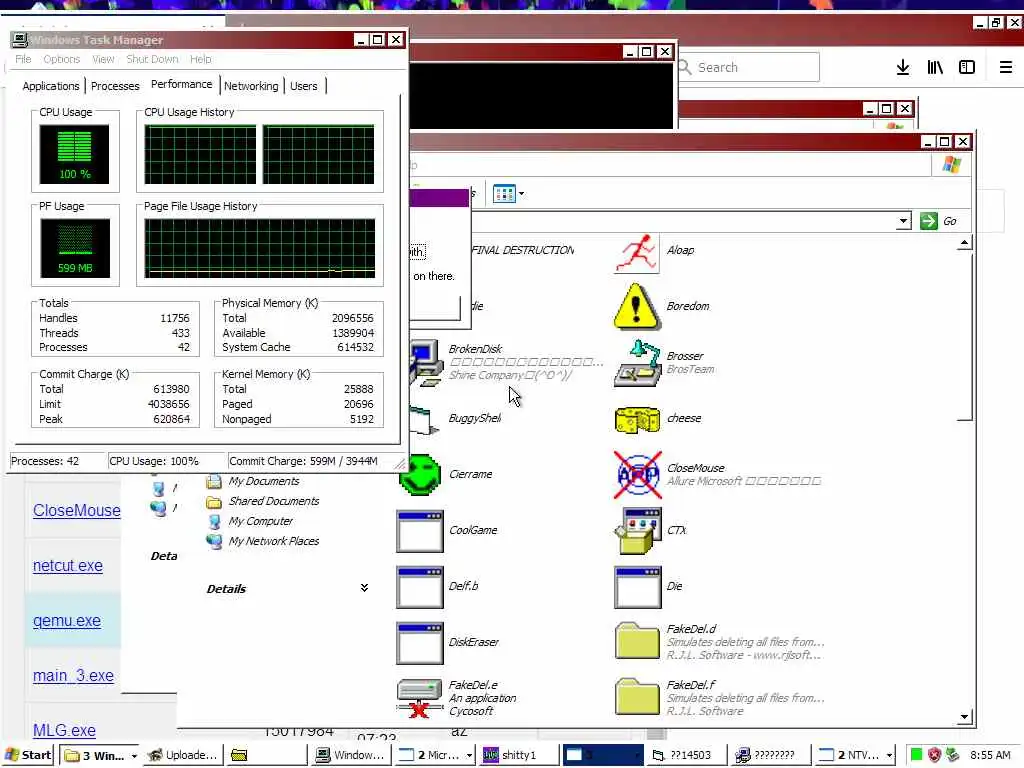Open the Die window icon

[x=637, y=587]
